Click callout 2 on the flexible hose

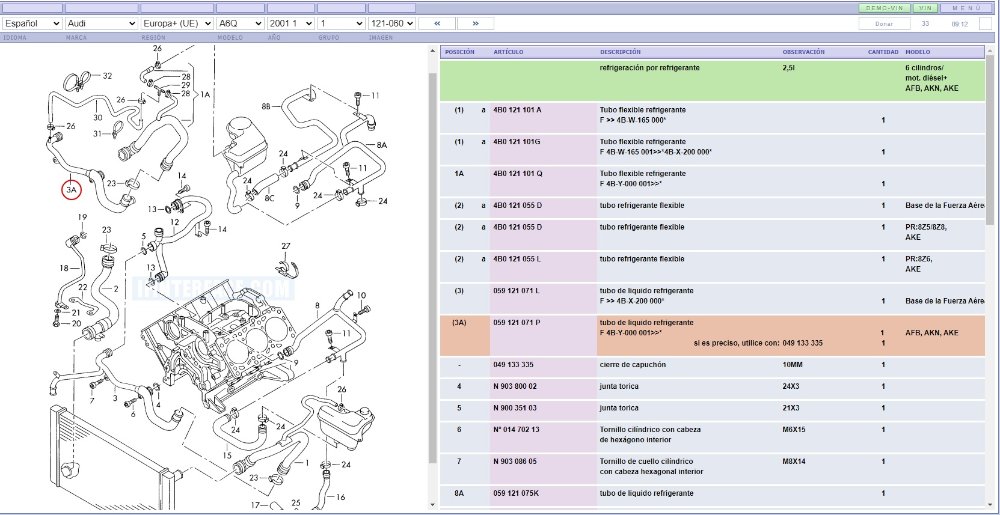click(116, 289)
